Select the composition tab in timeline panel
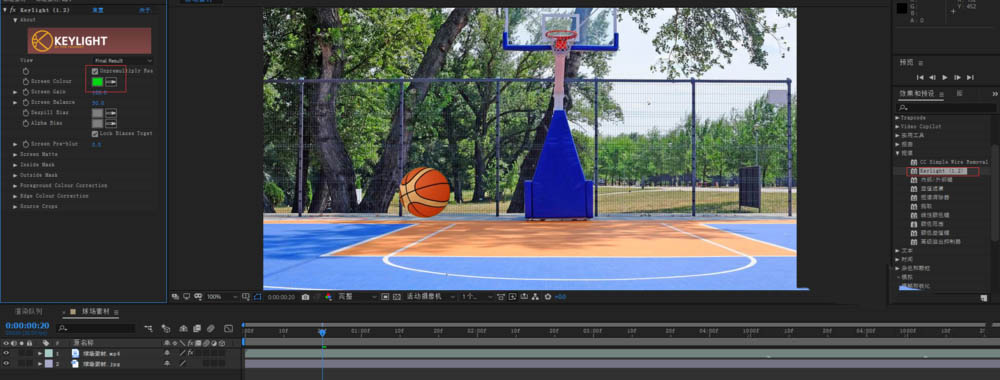The height and width of the screenshot is (380, 1000). pyautogui.click(x=96, y=312)
